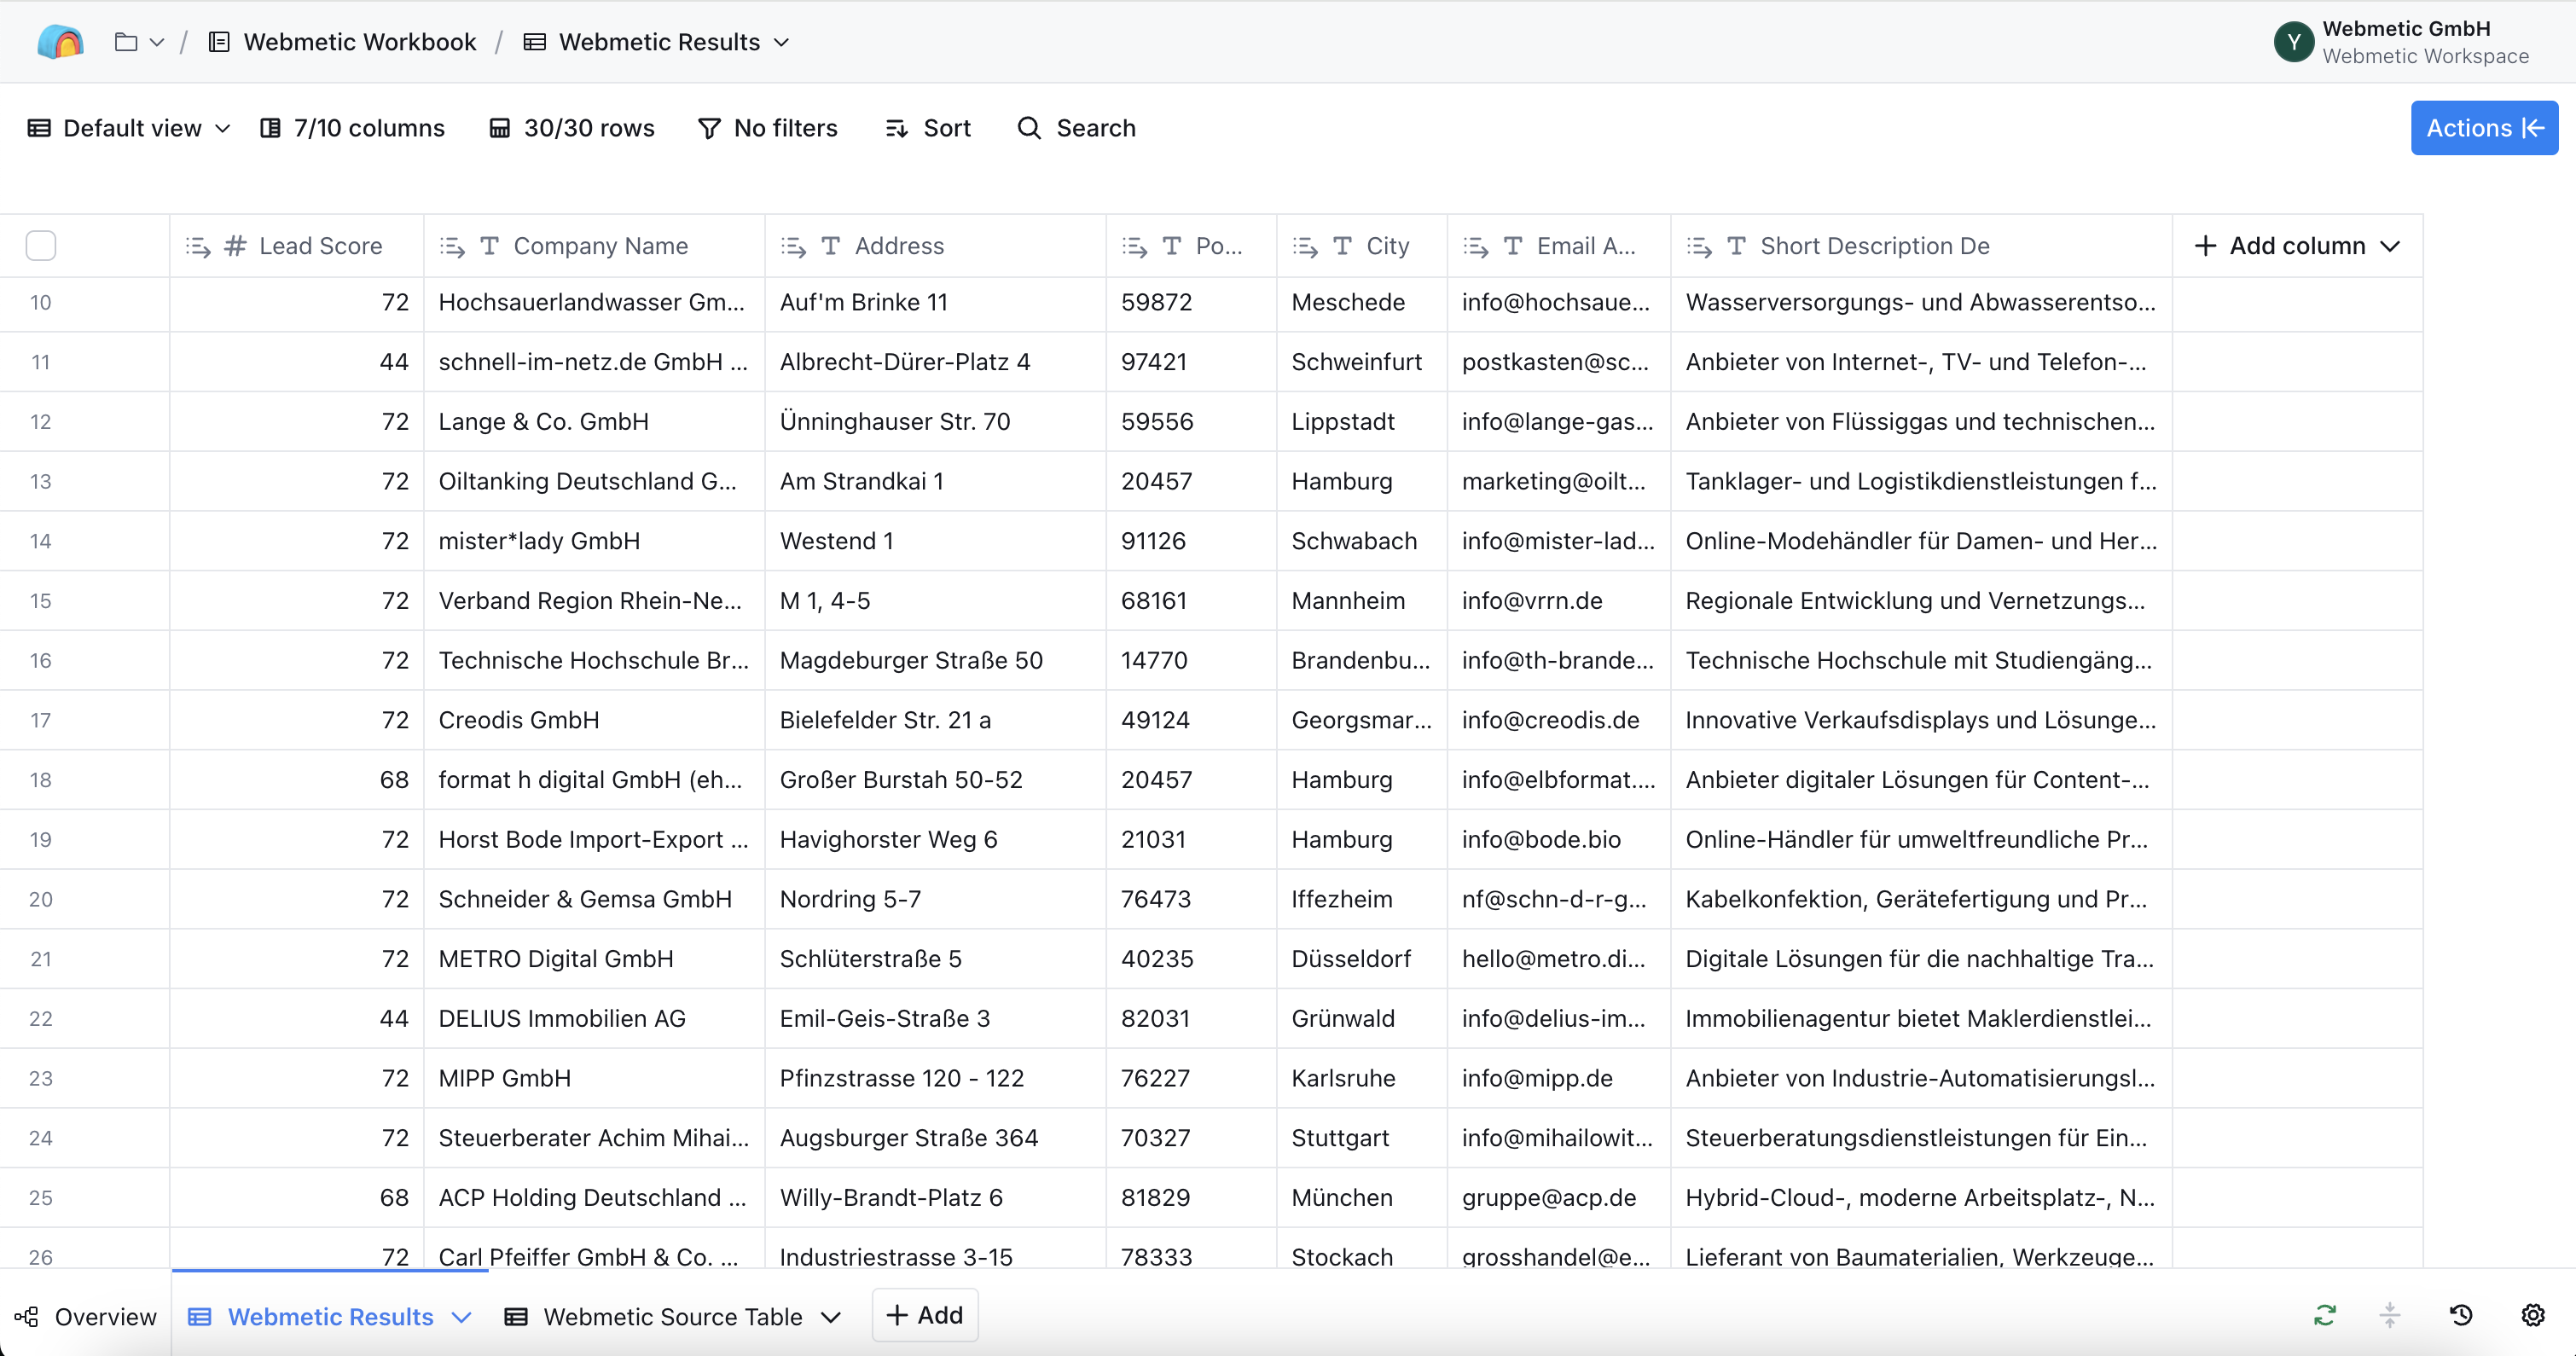Select row number 10
Viewport: 2576px width, 1356px height.
tap(40, 302)
